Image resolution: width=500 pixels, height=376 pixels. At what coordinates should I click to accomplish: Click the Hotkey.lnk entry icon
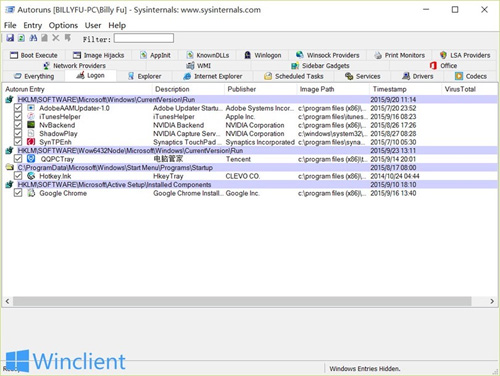(x=31, y=176)
